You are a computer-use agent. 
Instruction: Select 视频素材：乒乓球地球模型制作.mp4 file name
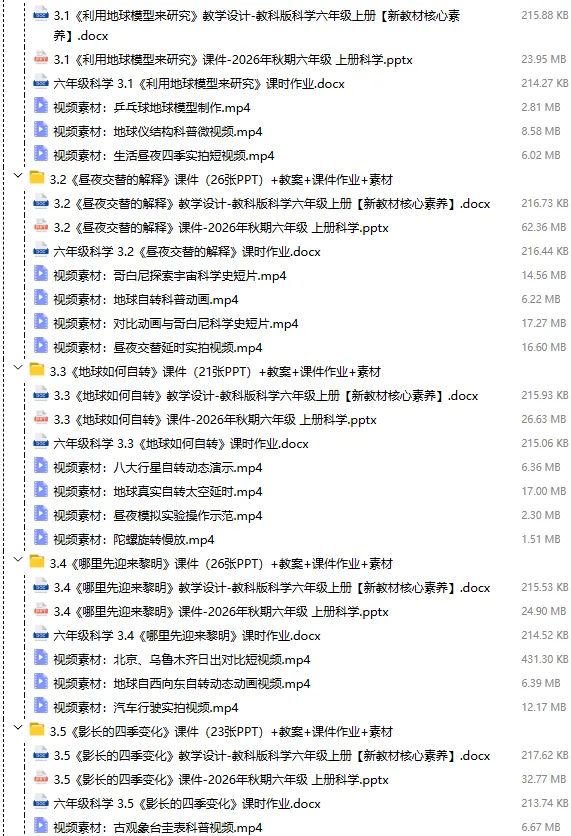[x=152, y=108]
